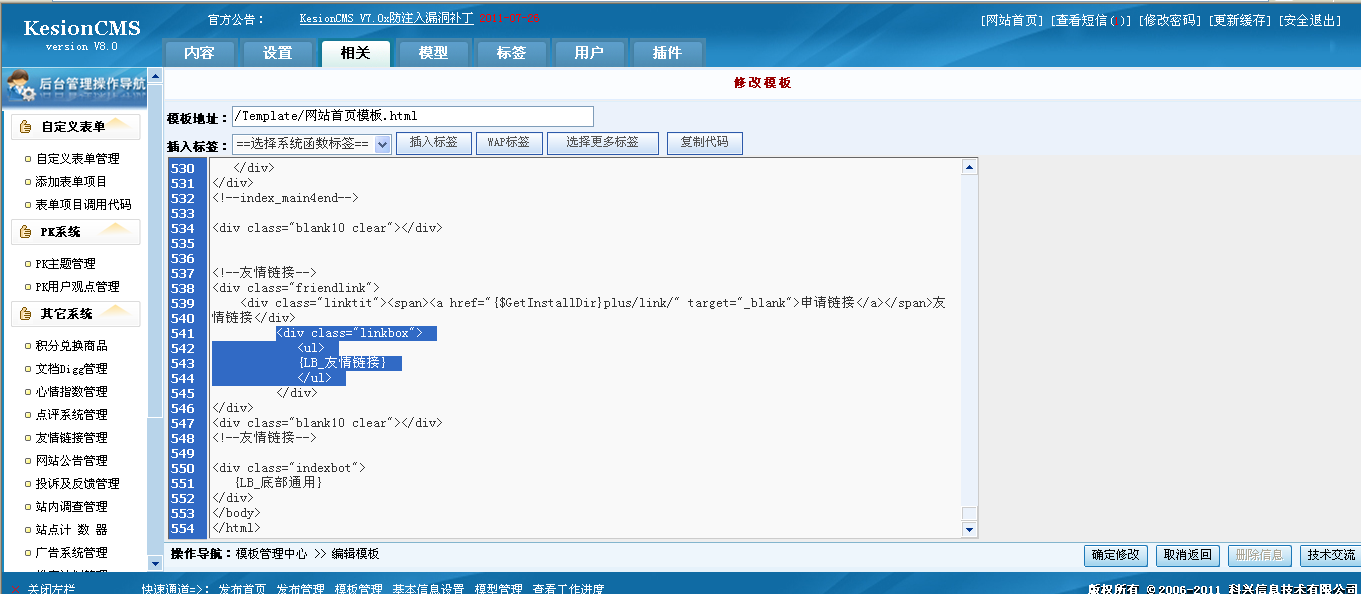Click the editor scrollbar up arrow icon
This screenshot has width=1361, height=594.
(x=967, y=166)
